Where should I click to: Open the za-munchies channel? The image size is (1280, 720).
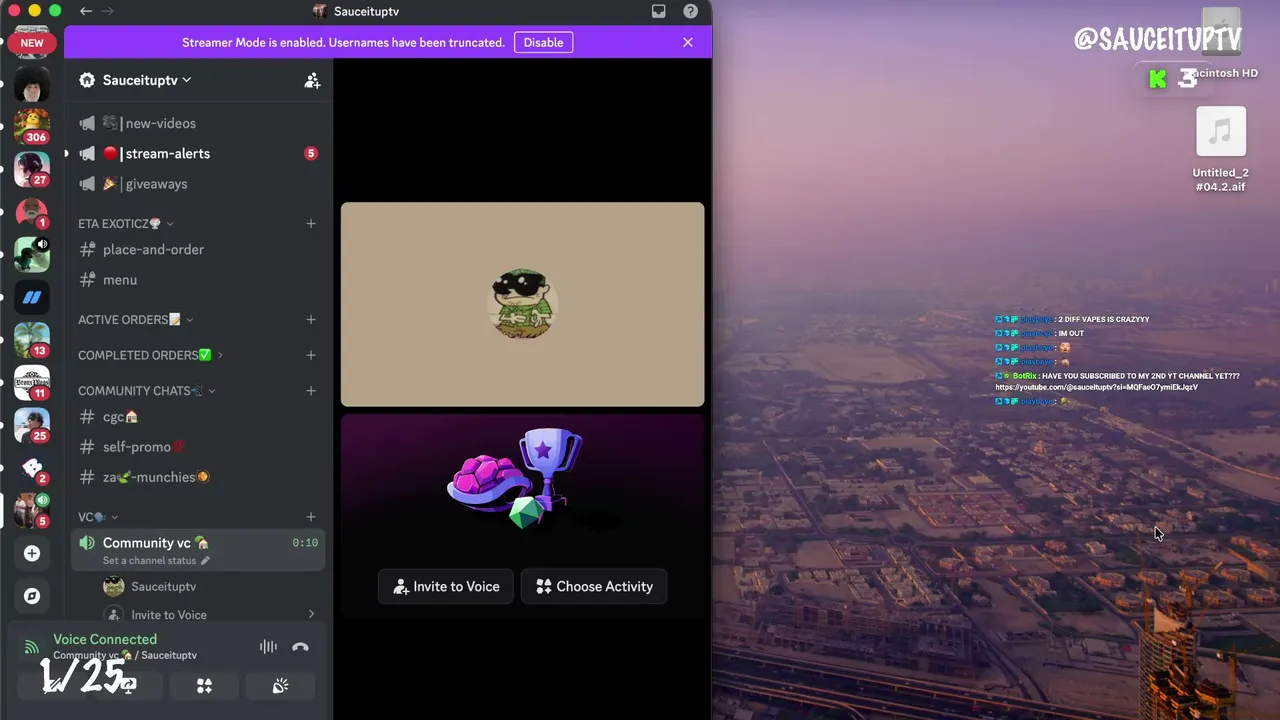(198, 477)
